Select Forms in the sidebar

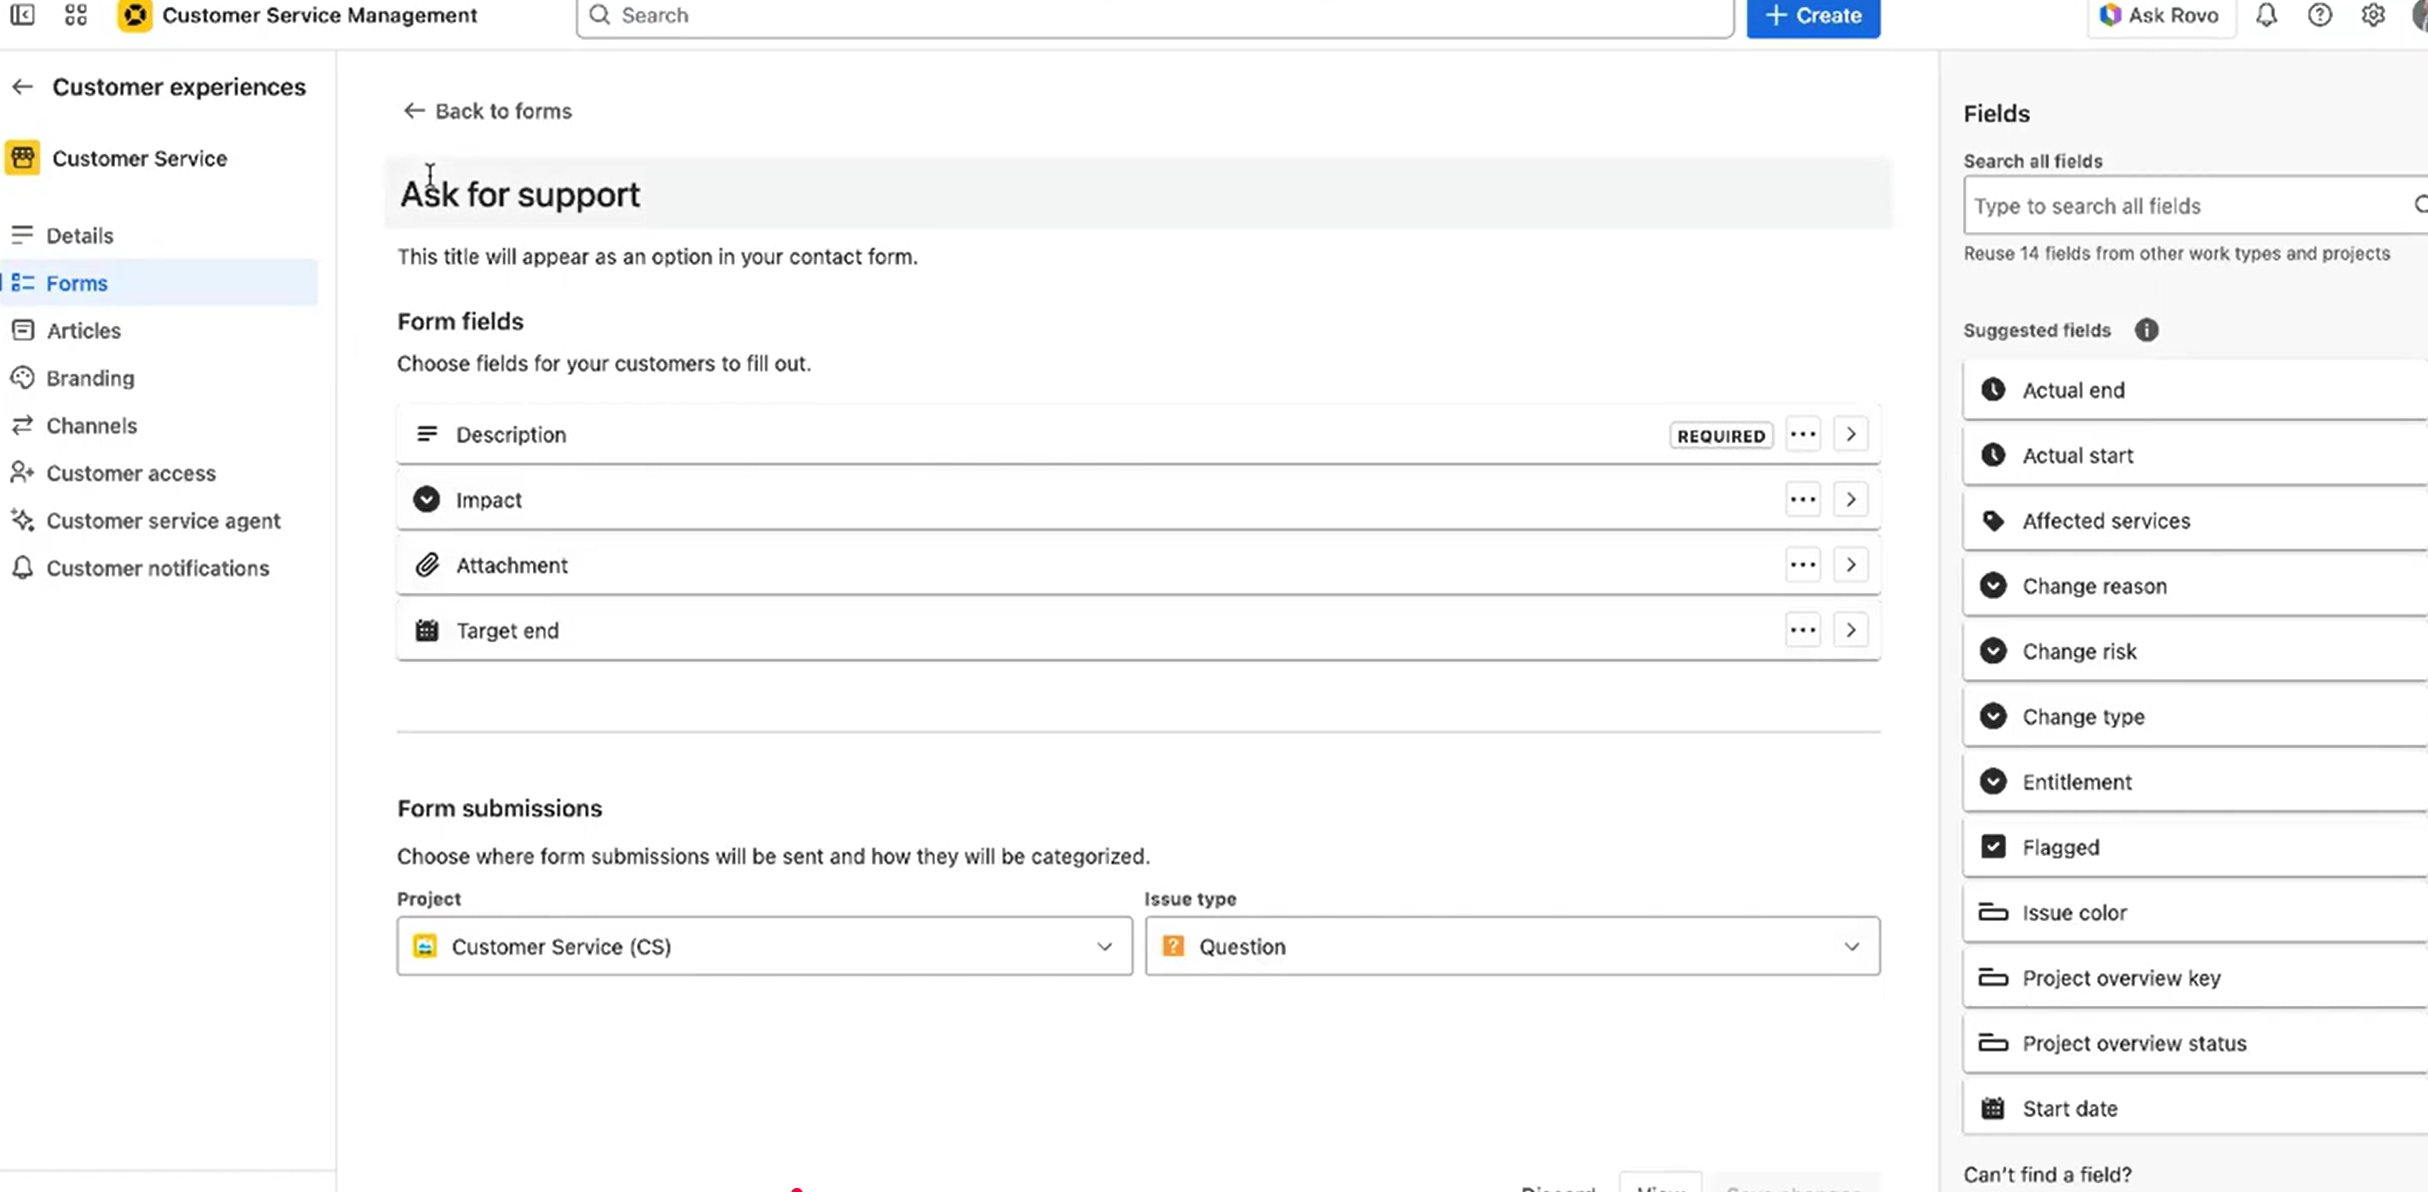pyautogui.click(x=160, y=283)
